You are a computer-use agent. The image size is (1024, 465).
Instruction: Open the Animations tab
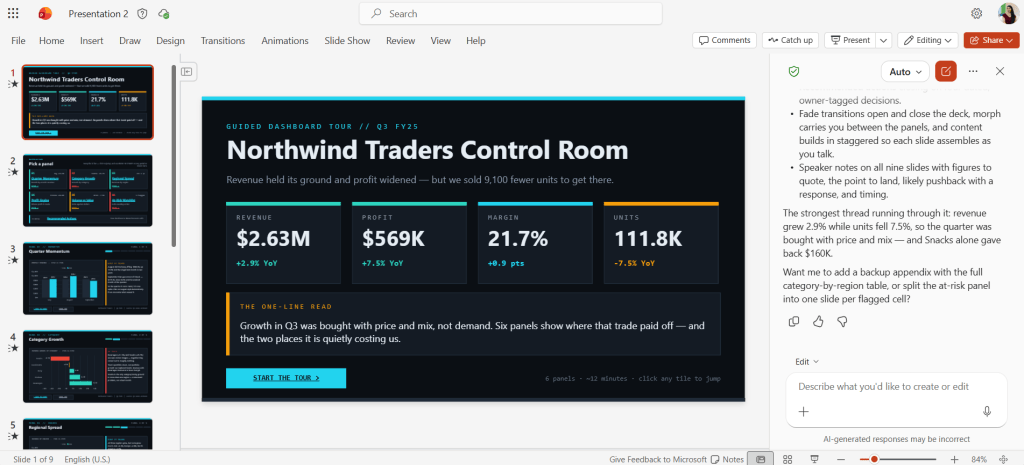[x=285, y=40]
